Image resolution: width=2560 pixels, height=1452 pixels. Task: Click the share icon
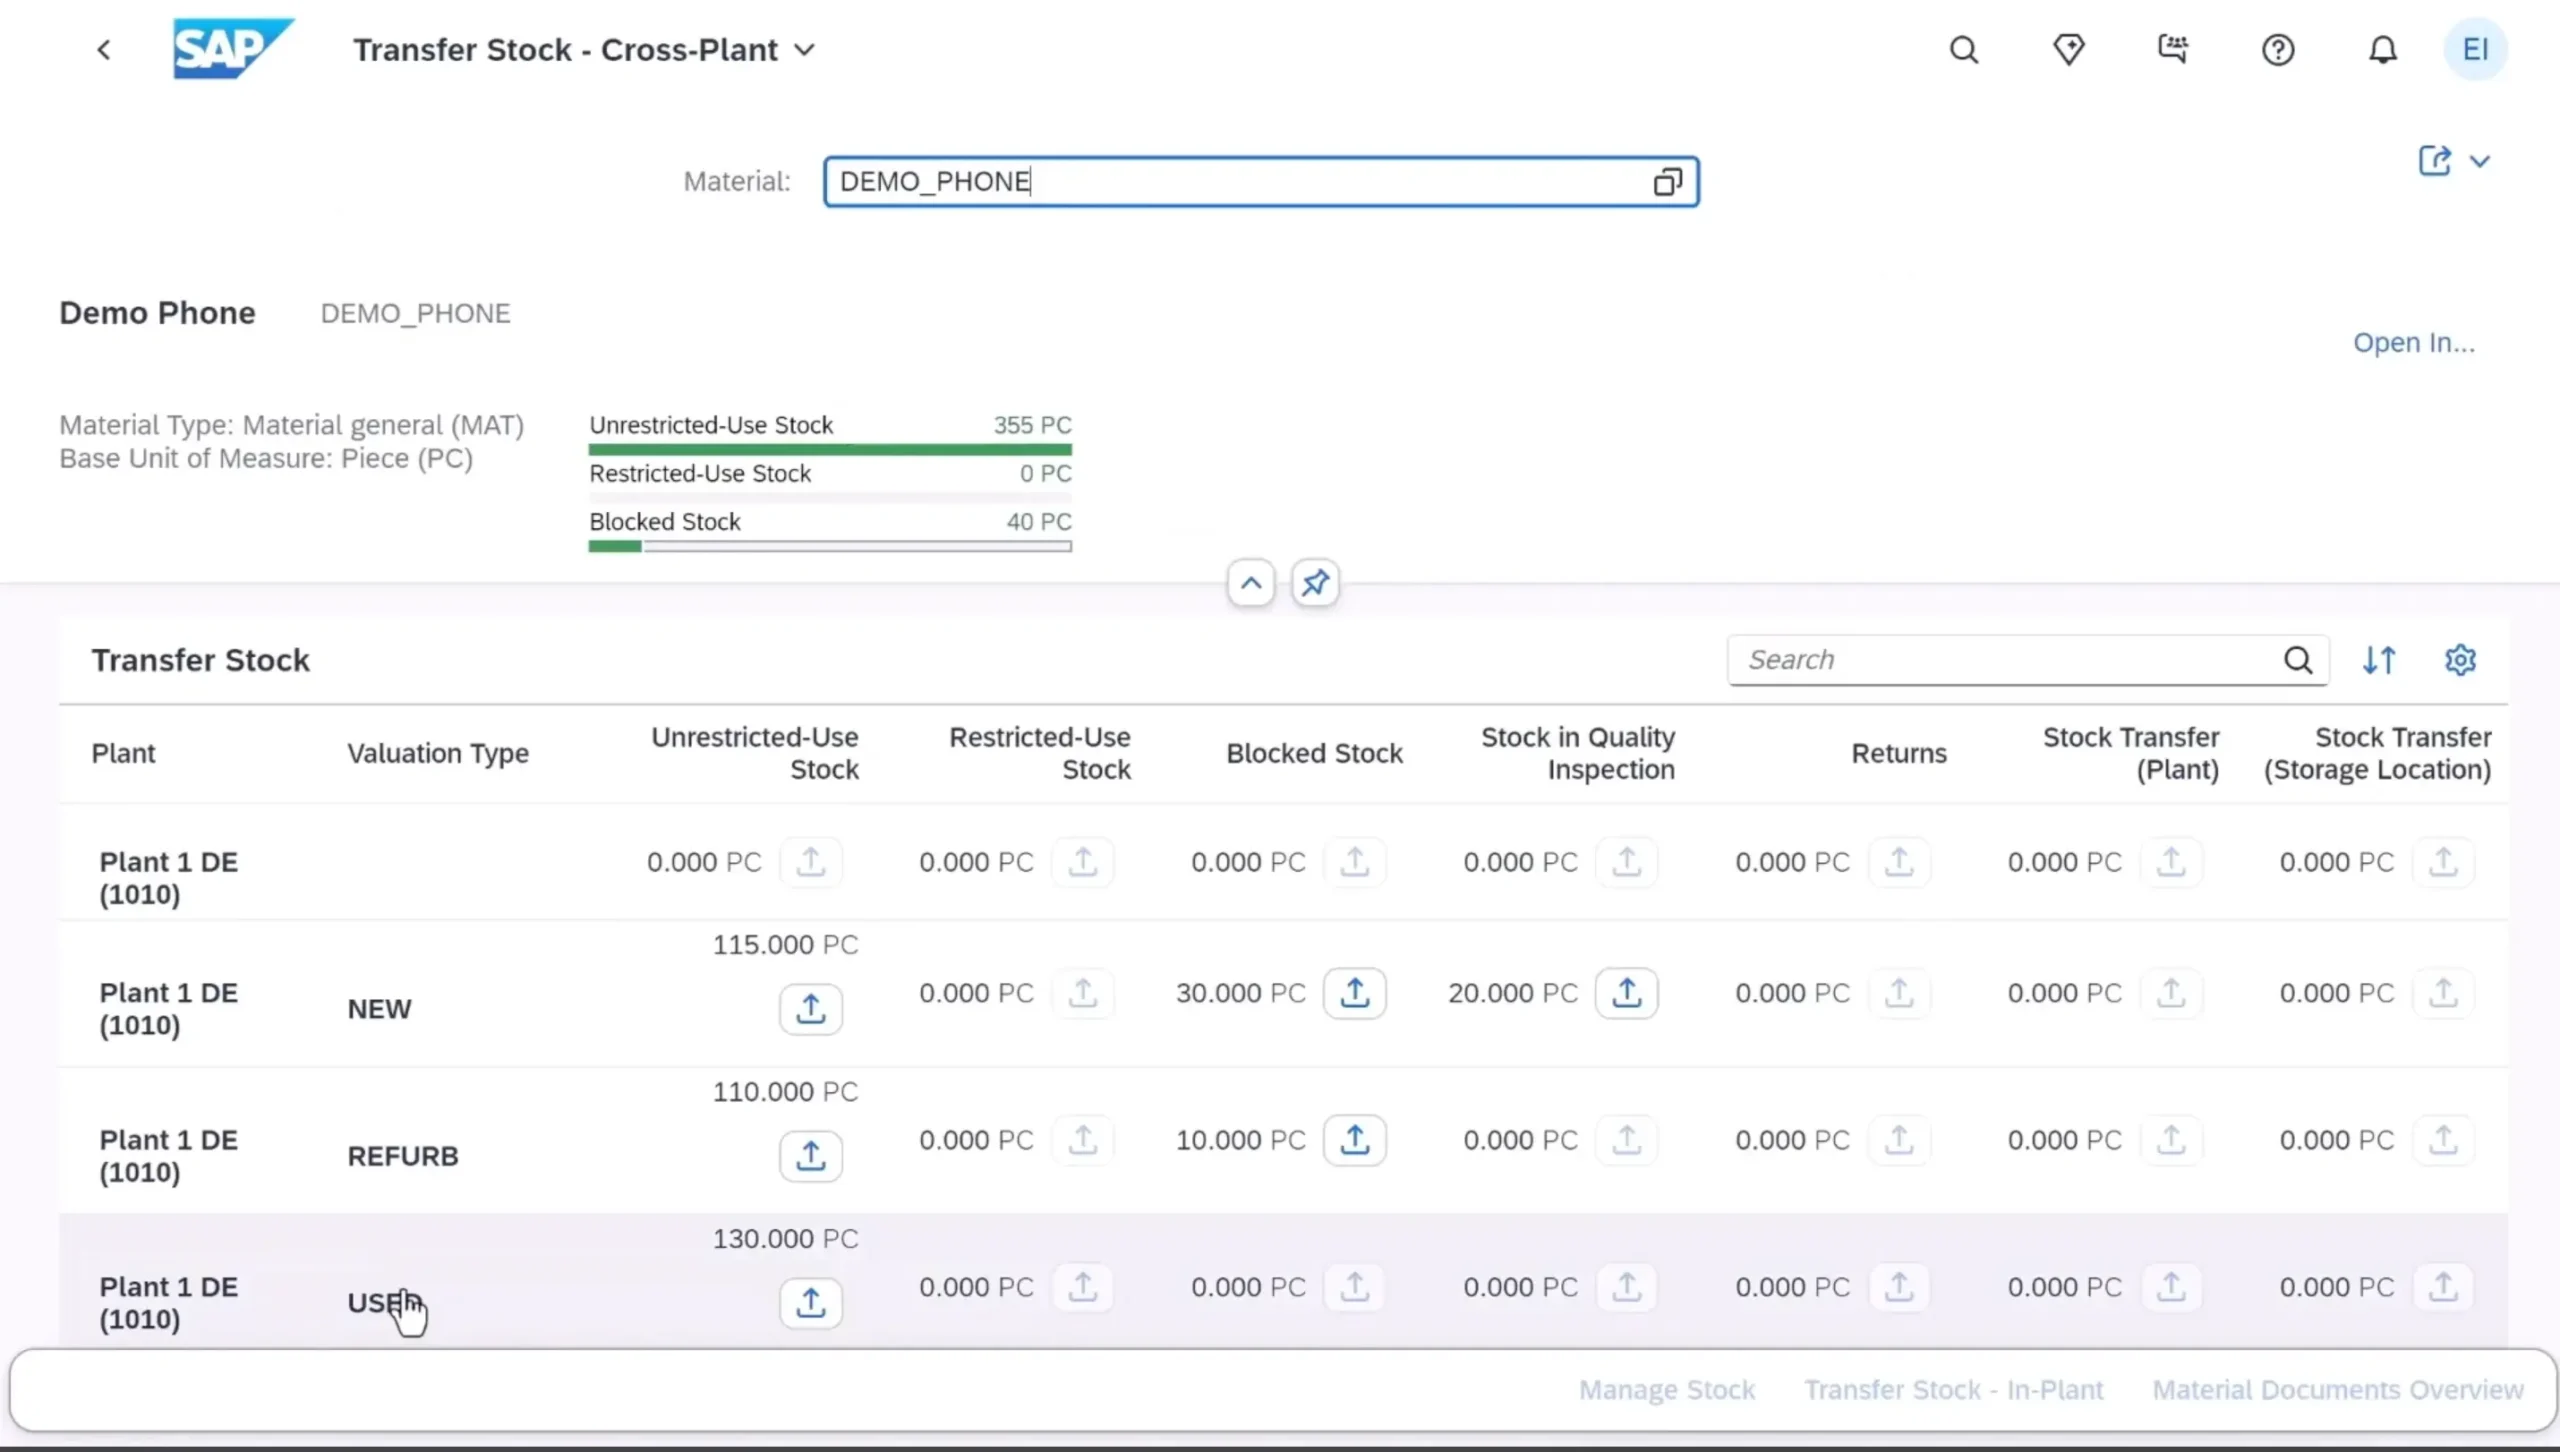click(2434, 161)
